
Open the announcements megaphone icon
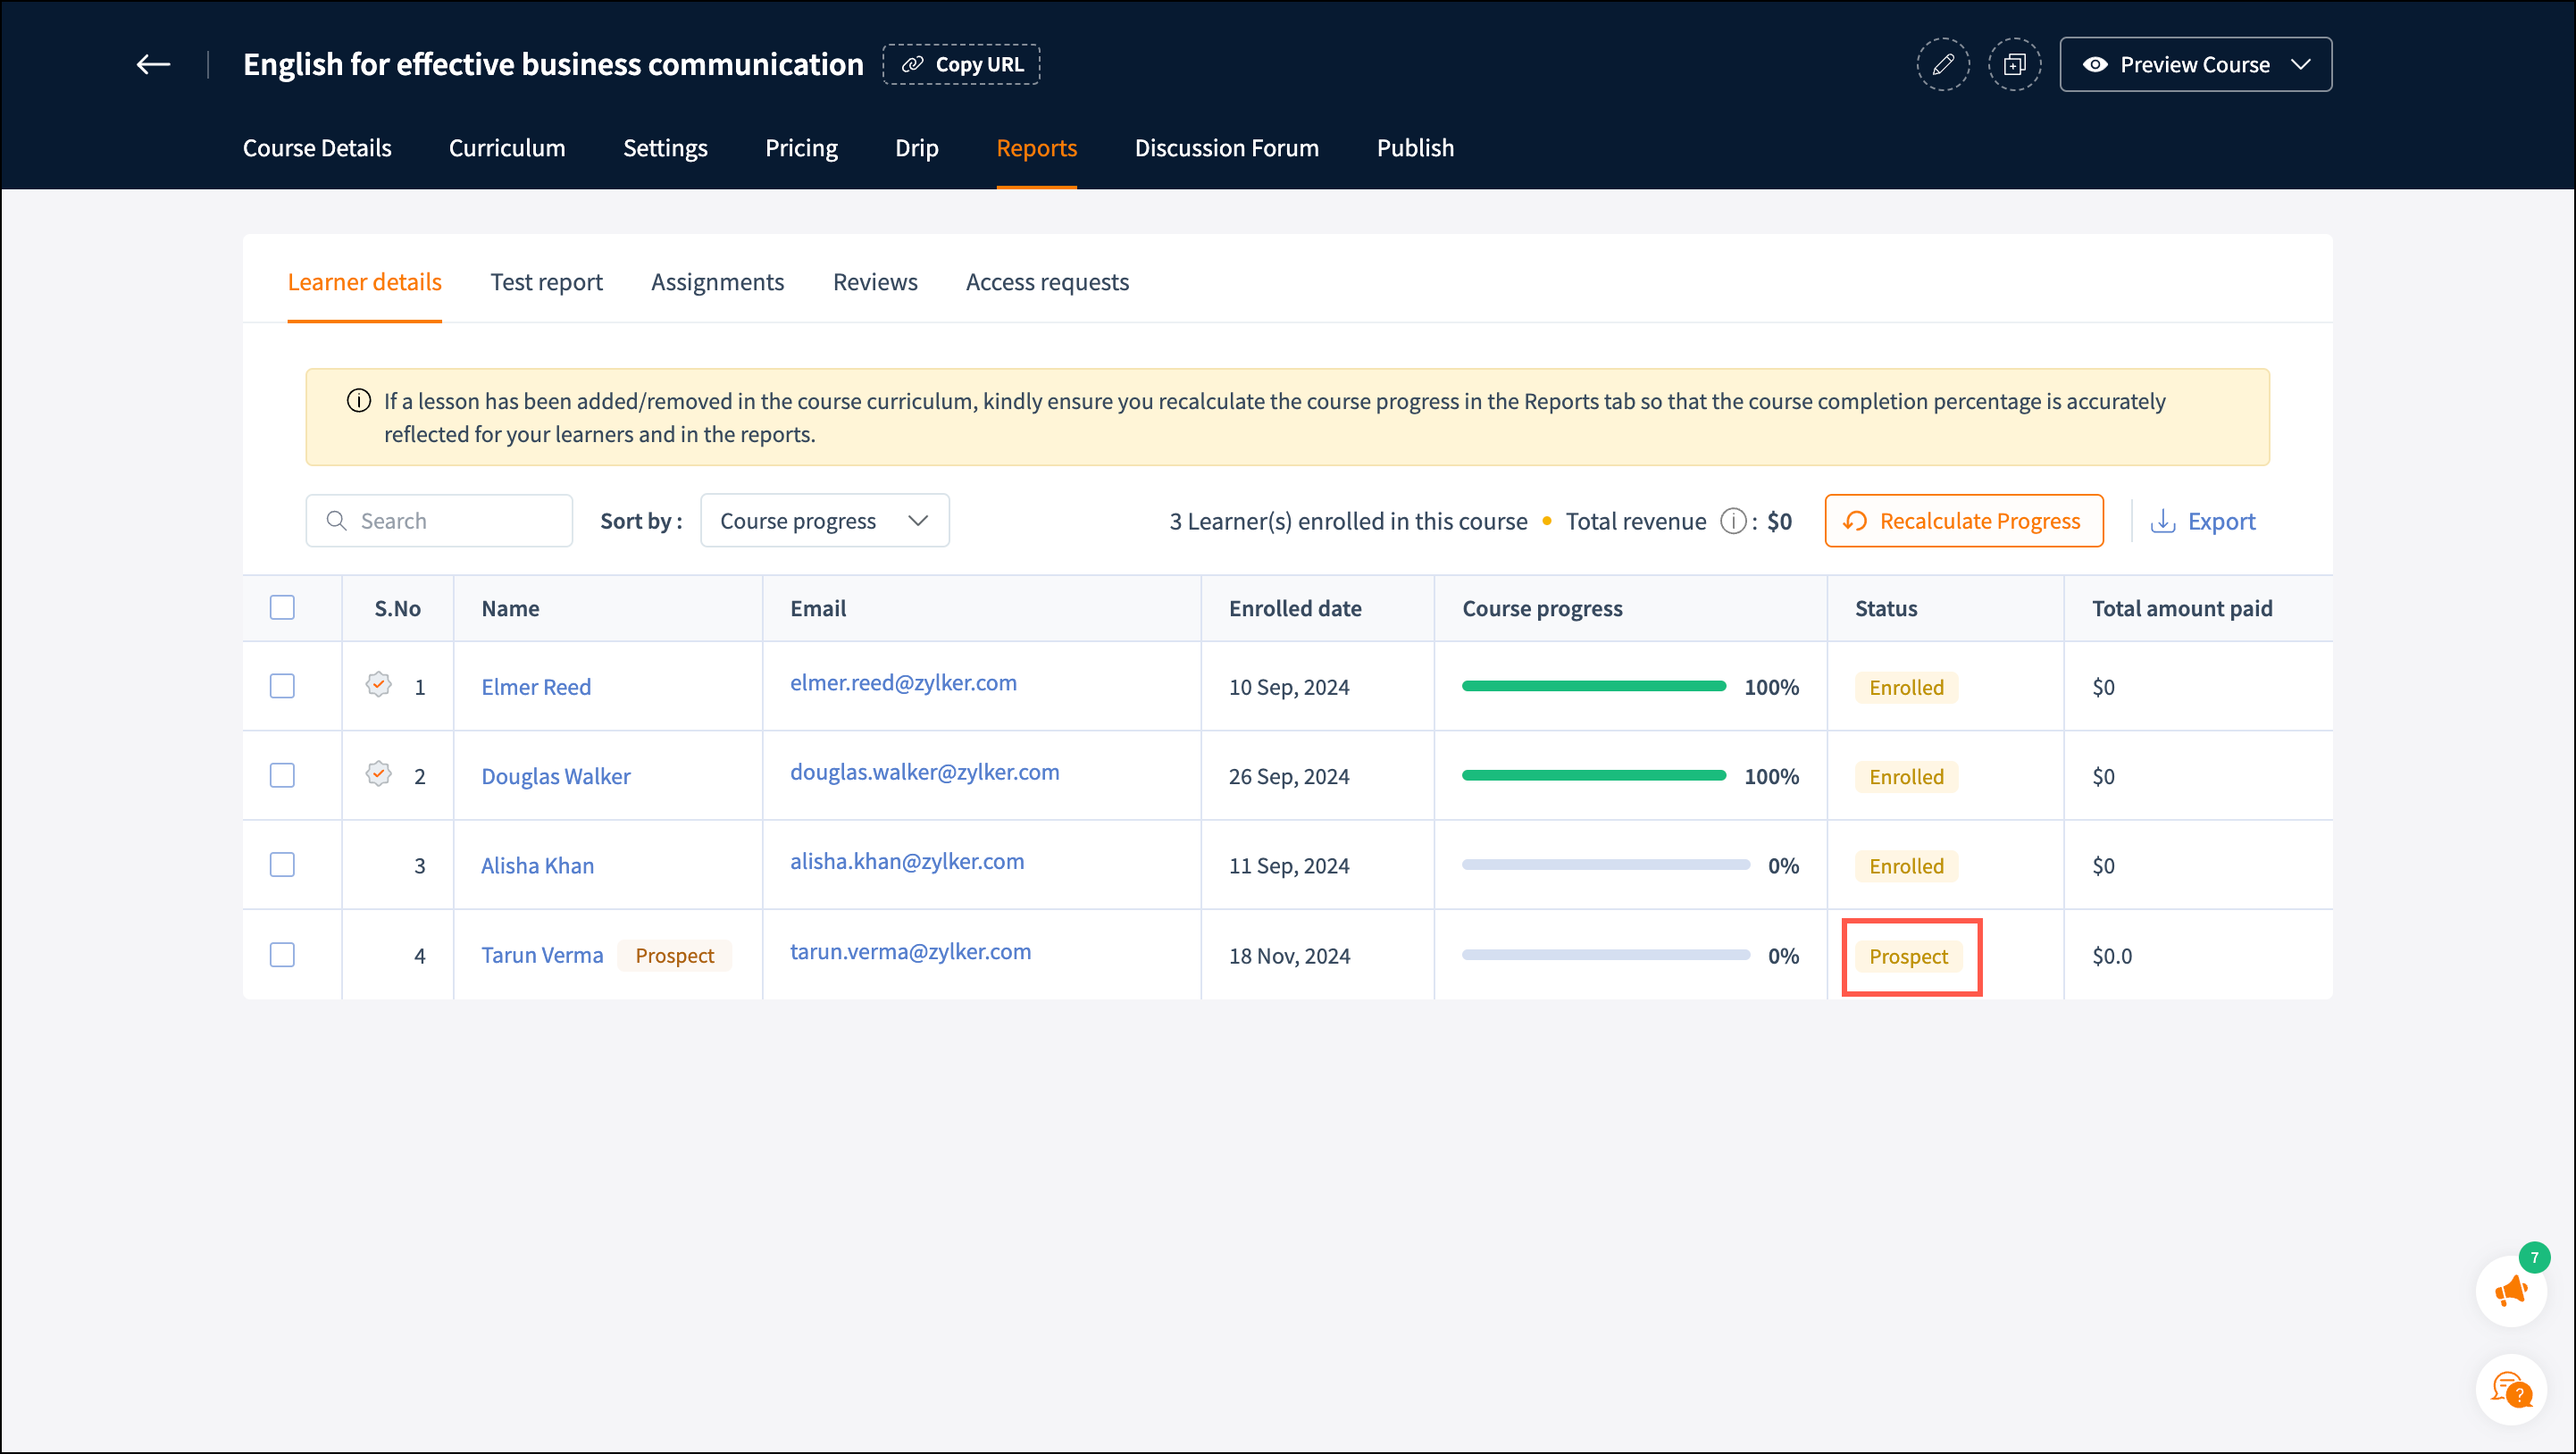click(2511, 1291)
